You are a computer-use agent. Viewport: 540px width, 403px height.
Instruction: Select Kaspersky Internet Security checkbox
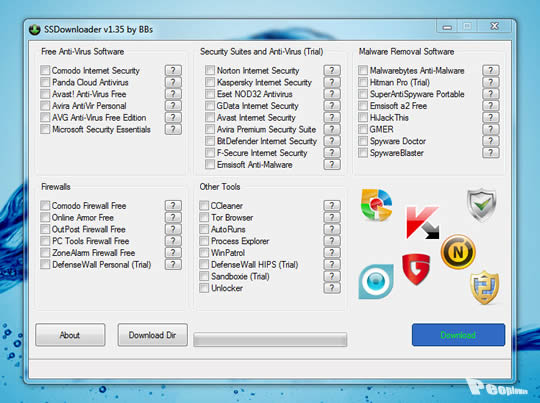pos(210,82)
